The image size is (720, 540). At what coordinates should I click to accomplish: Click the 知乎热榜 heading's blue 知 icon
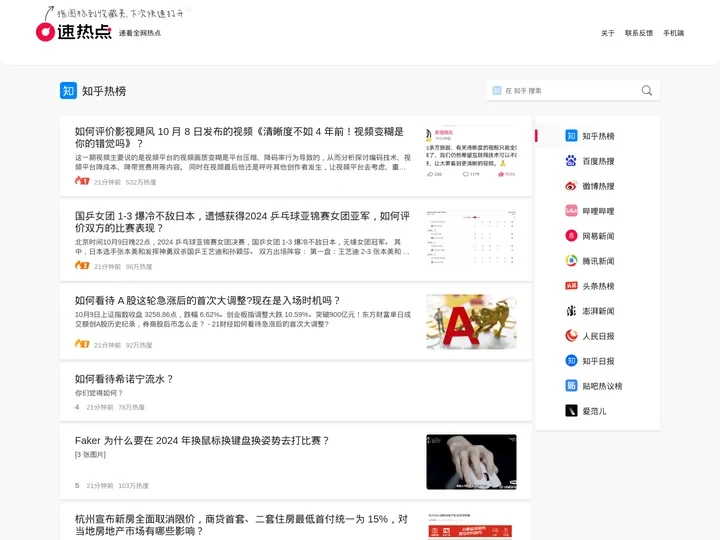coord(68,91)
